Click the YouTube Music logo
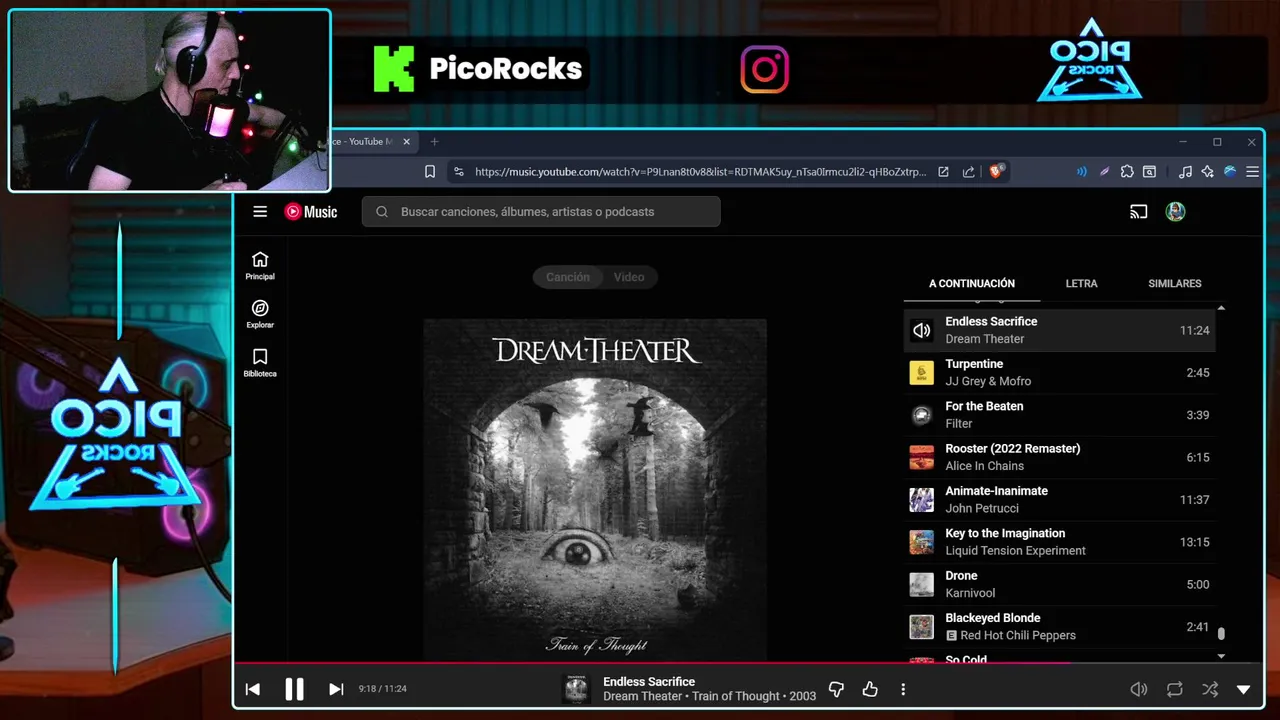The height and width of the screenshot is (720, 1280). pyautogui.click(x=311, y=211)
